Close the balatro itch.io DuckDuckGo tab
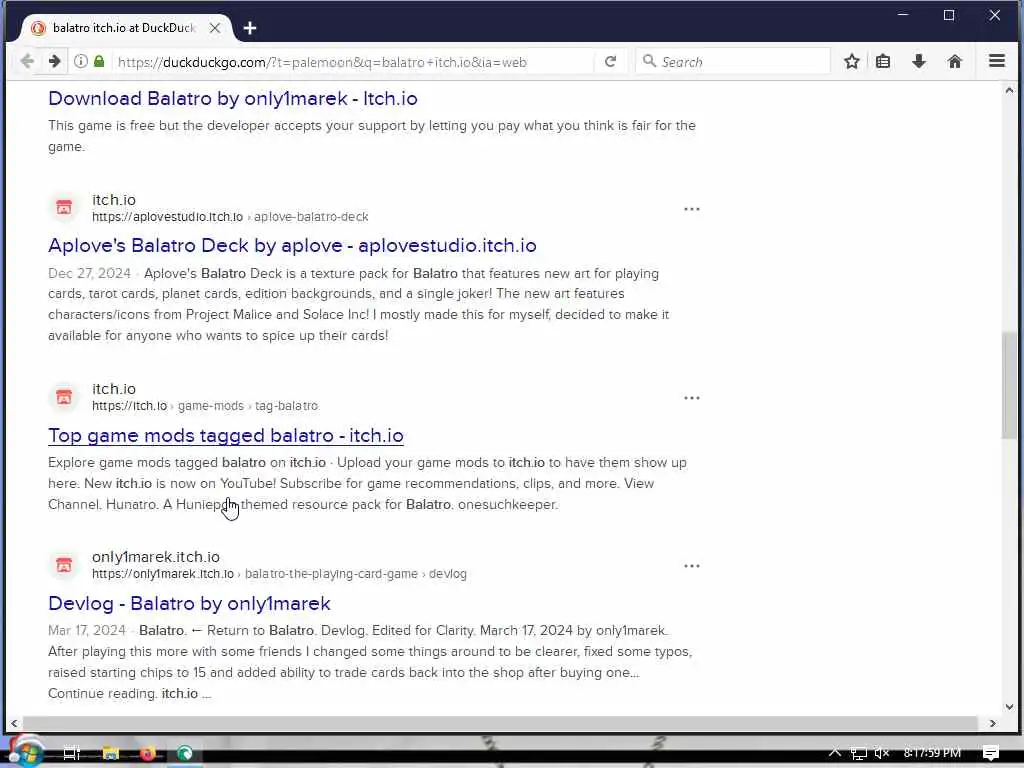Viewport: 1024px width, 768px height. point(214,28)
